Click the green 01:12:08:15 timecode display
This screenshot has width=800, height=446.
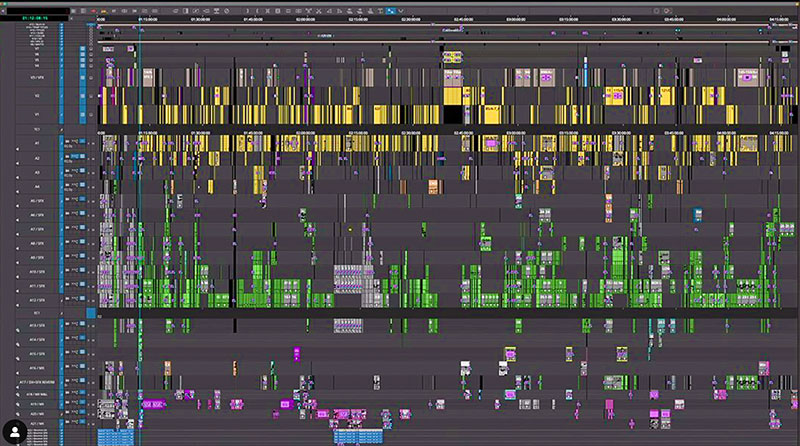point(33,17)
